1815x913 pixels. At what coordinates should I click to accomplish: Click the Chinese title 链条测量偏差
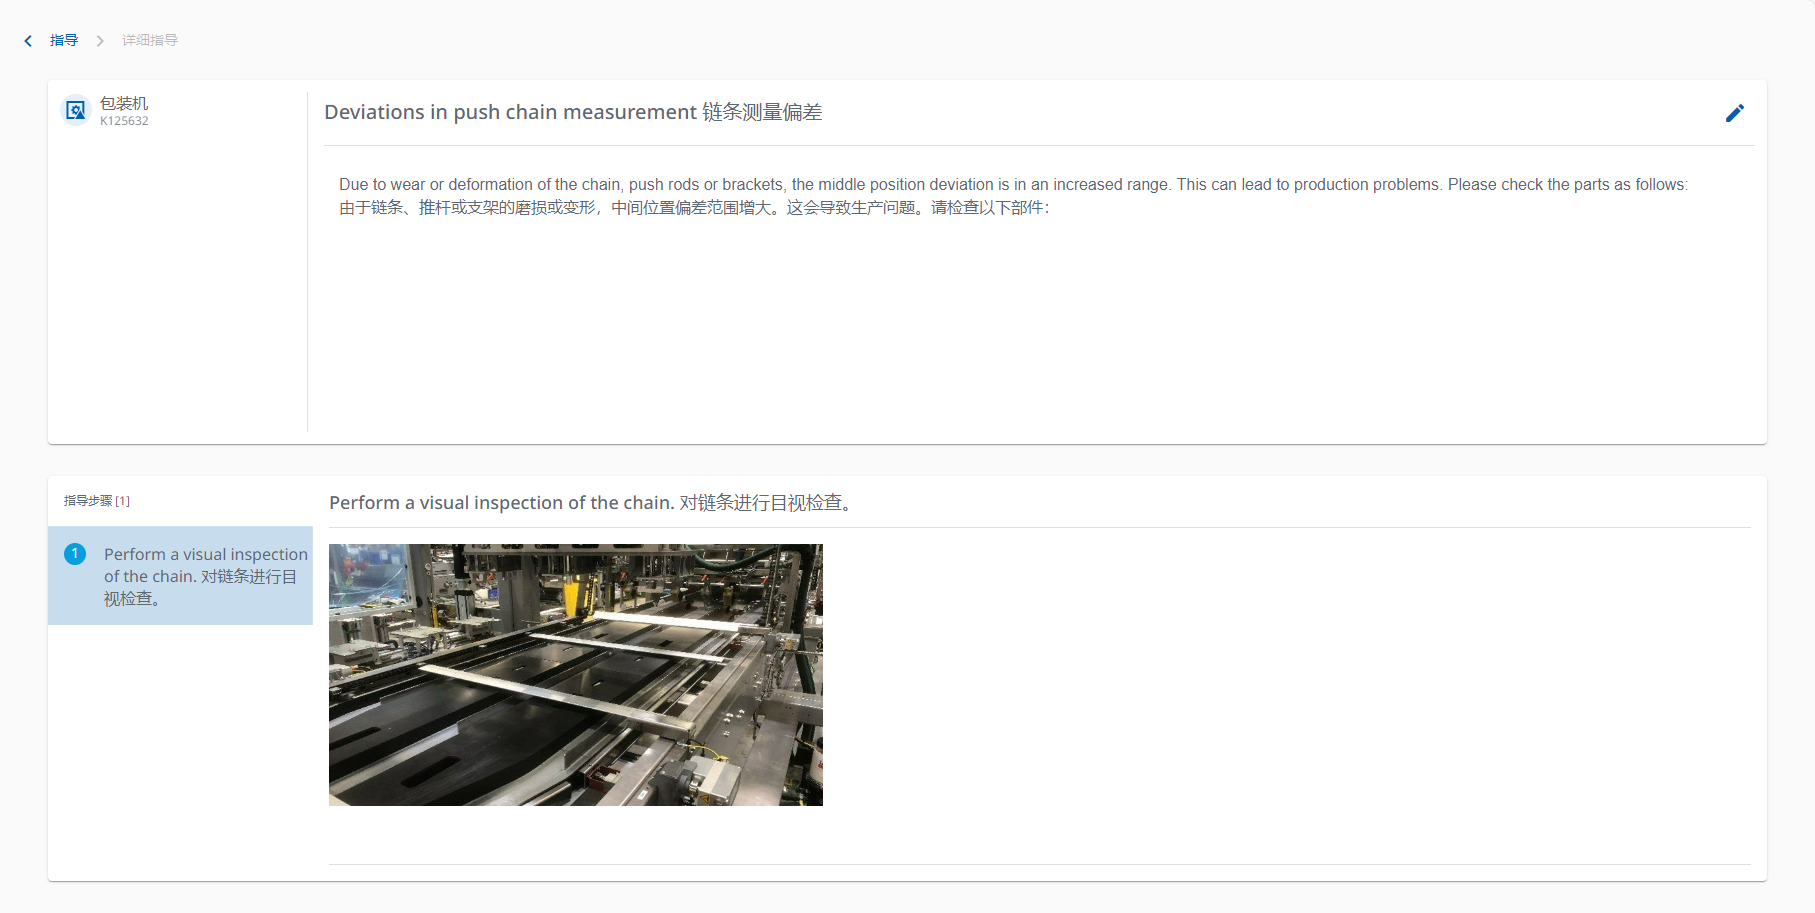click(x=762, y=112)
